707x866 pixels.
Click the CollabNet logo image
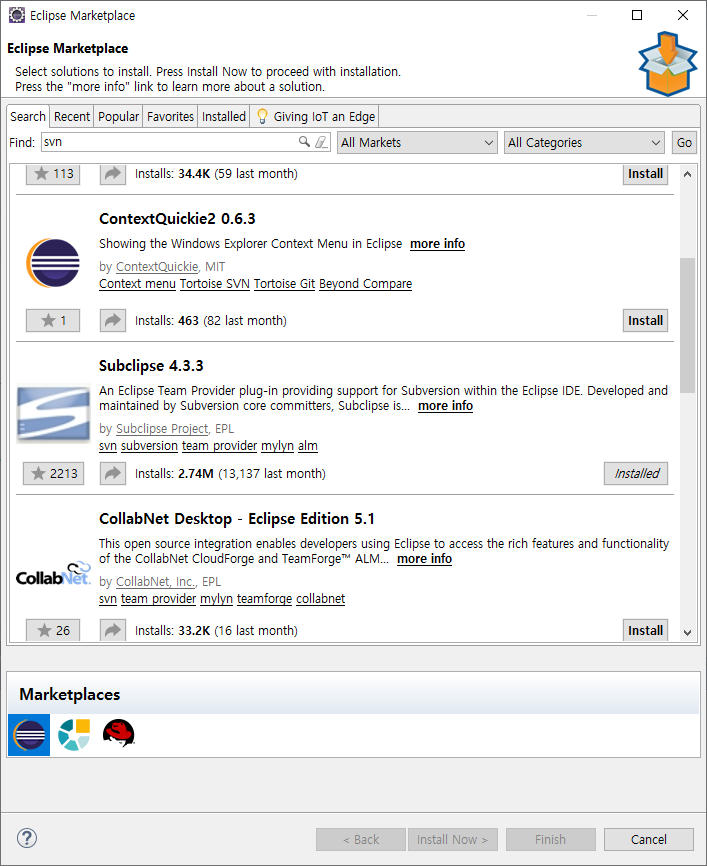tap(53, 574)
